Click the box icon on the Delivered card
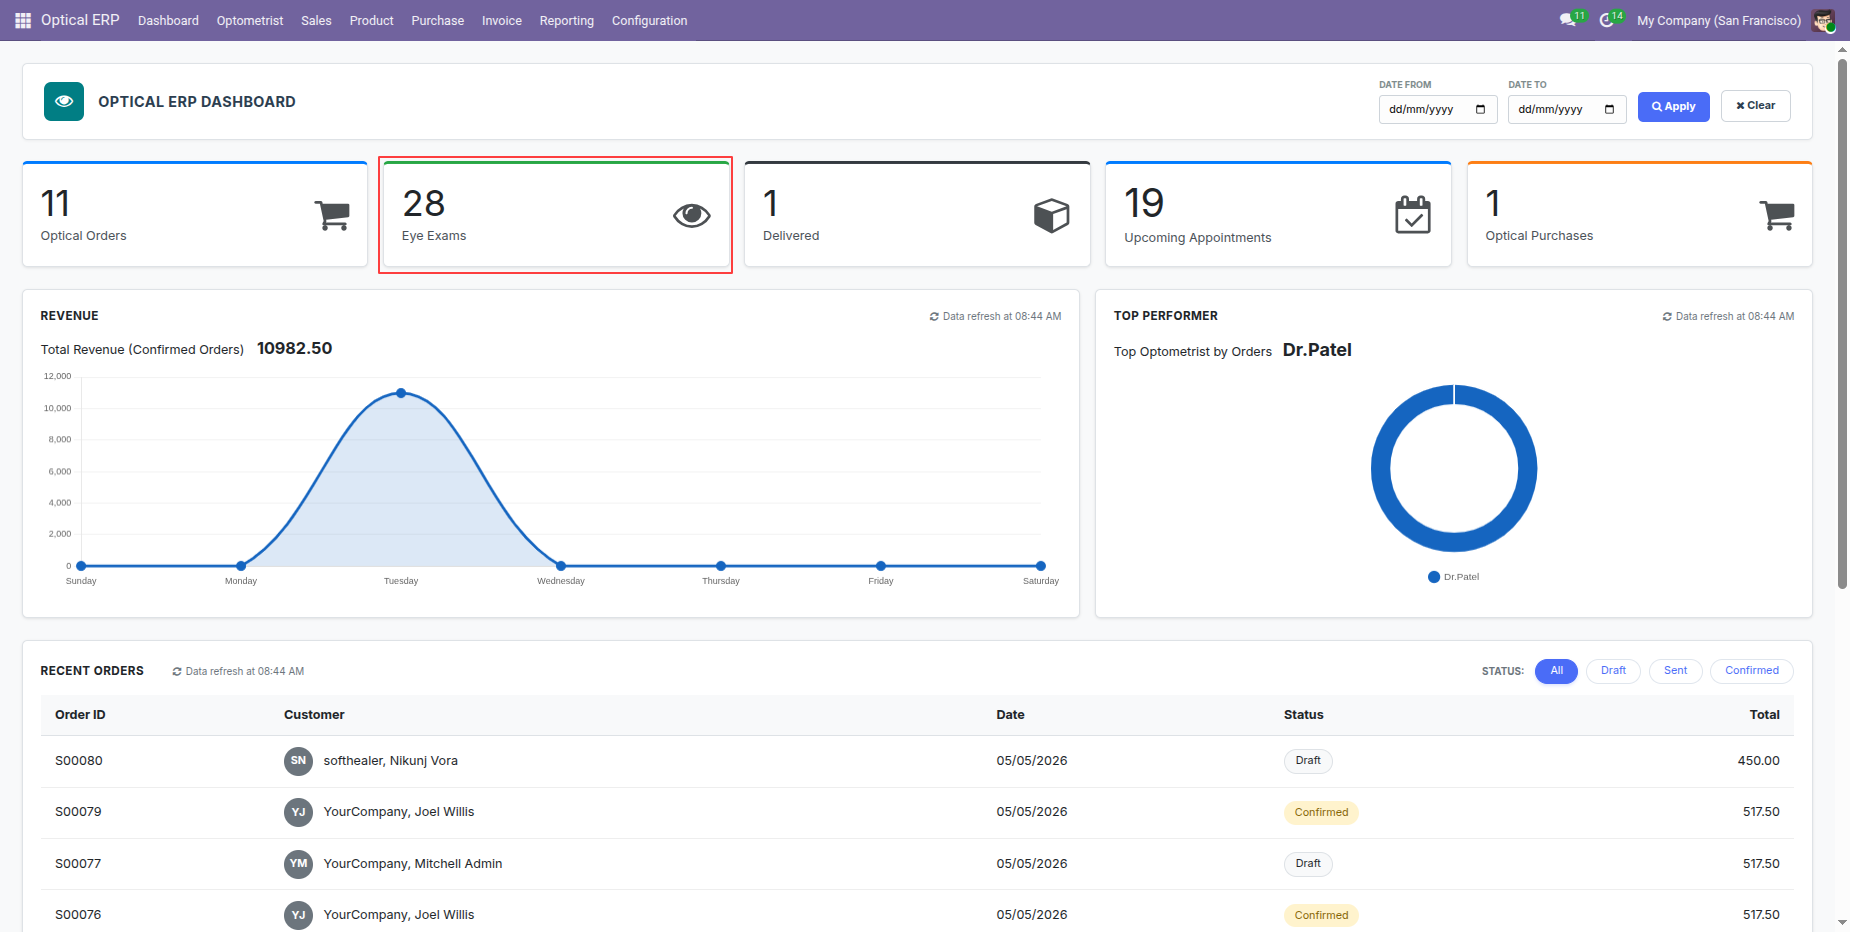The height and width of the screenshot is (932, 1850). coord(1052,215)
